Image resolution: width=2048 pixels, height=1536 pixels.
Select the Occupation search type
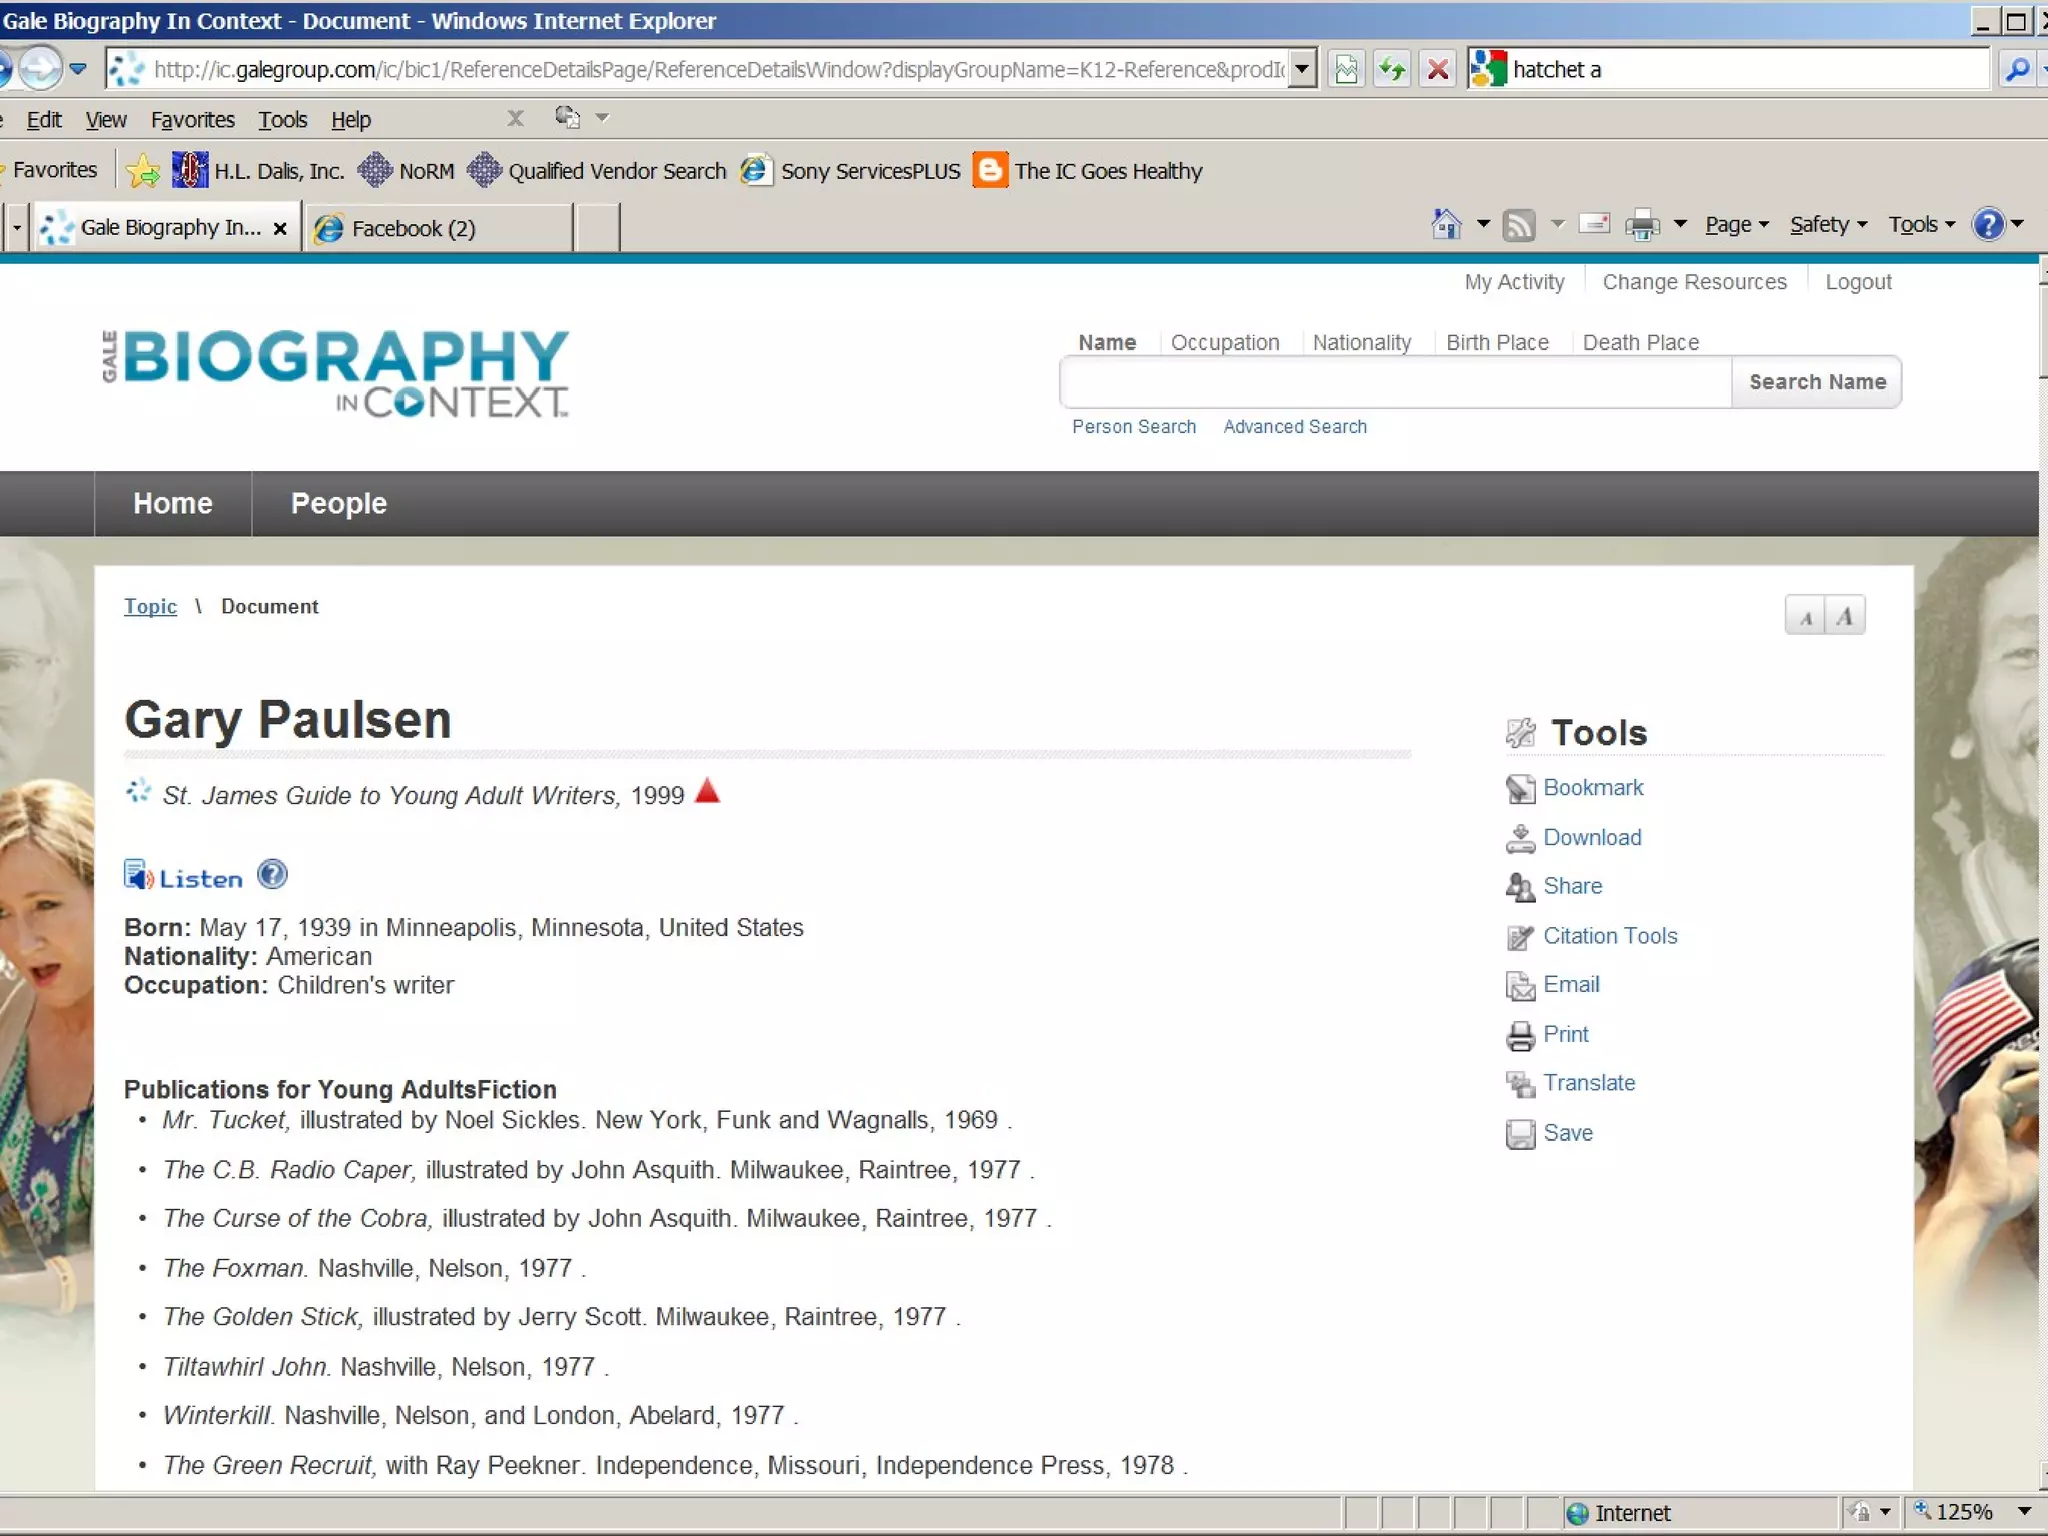coord(1224,343)
